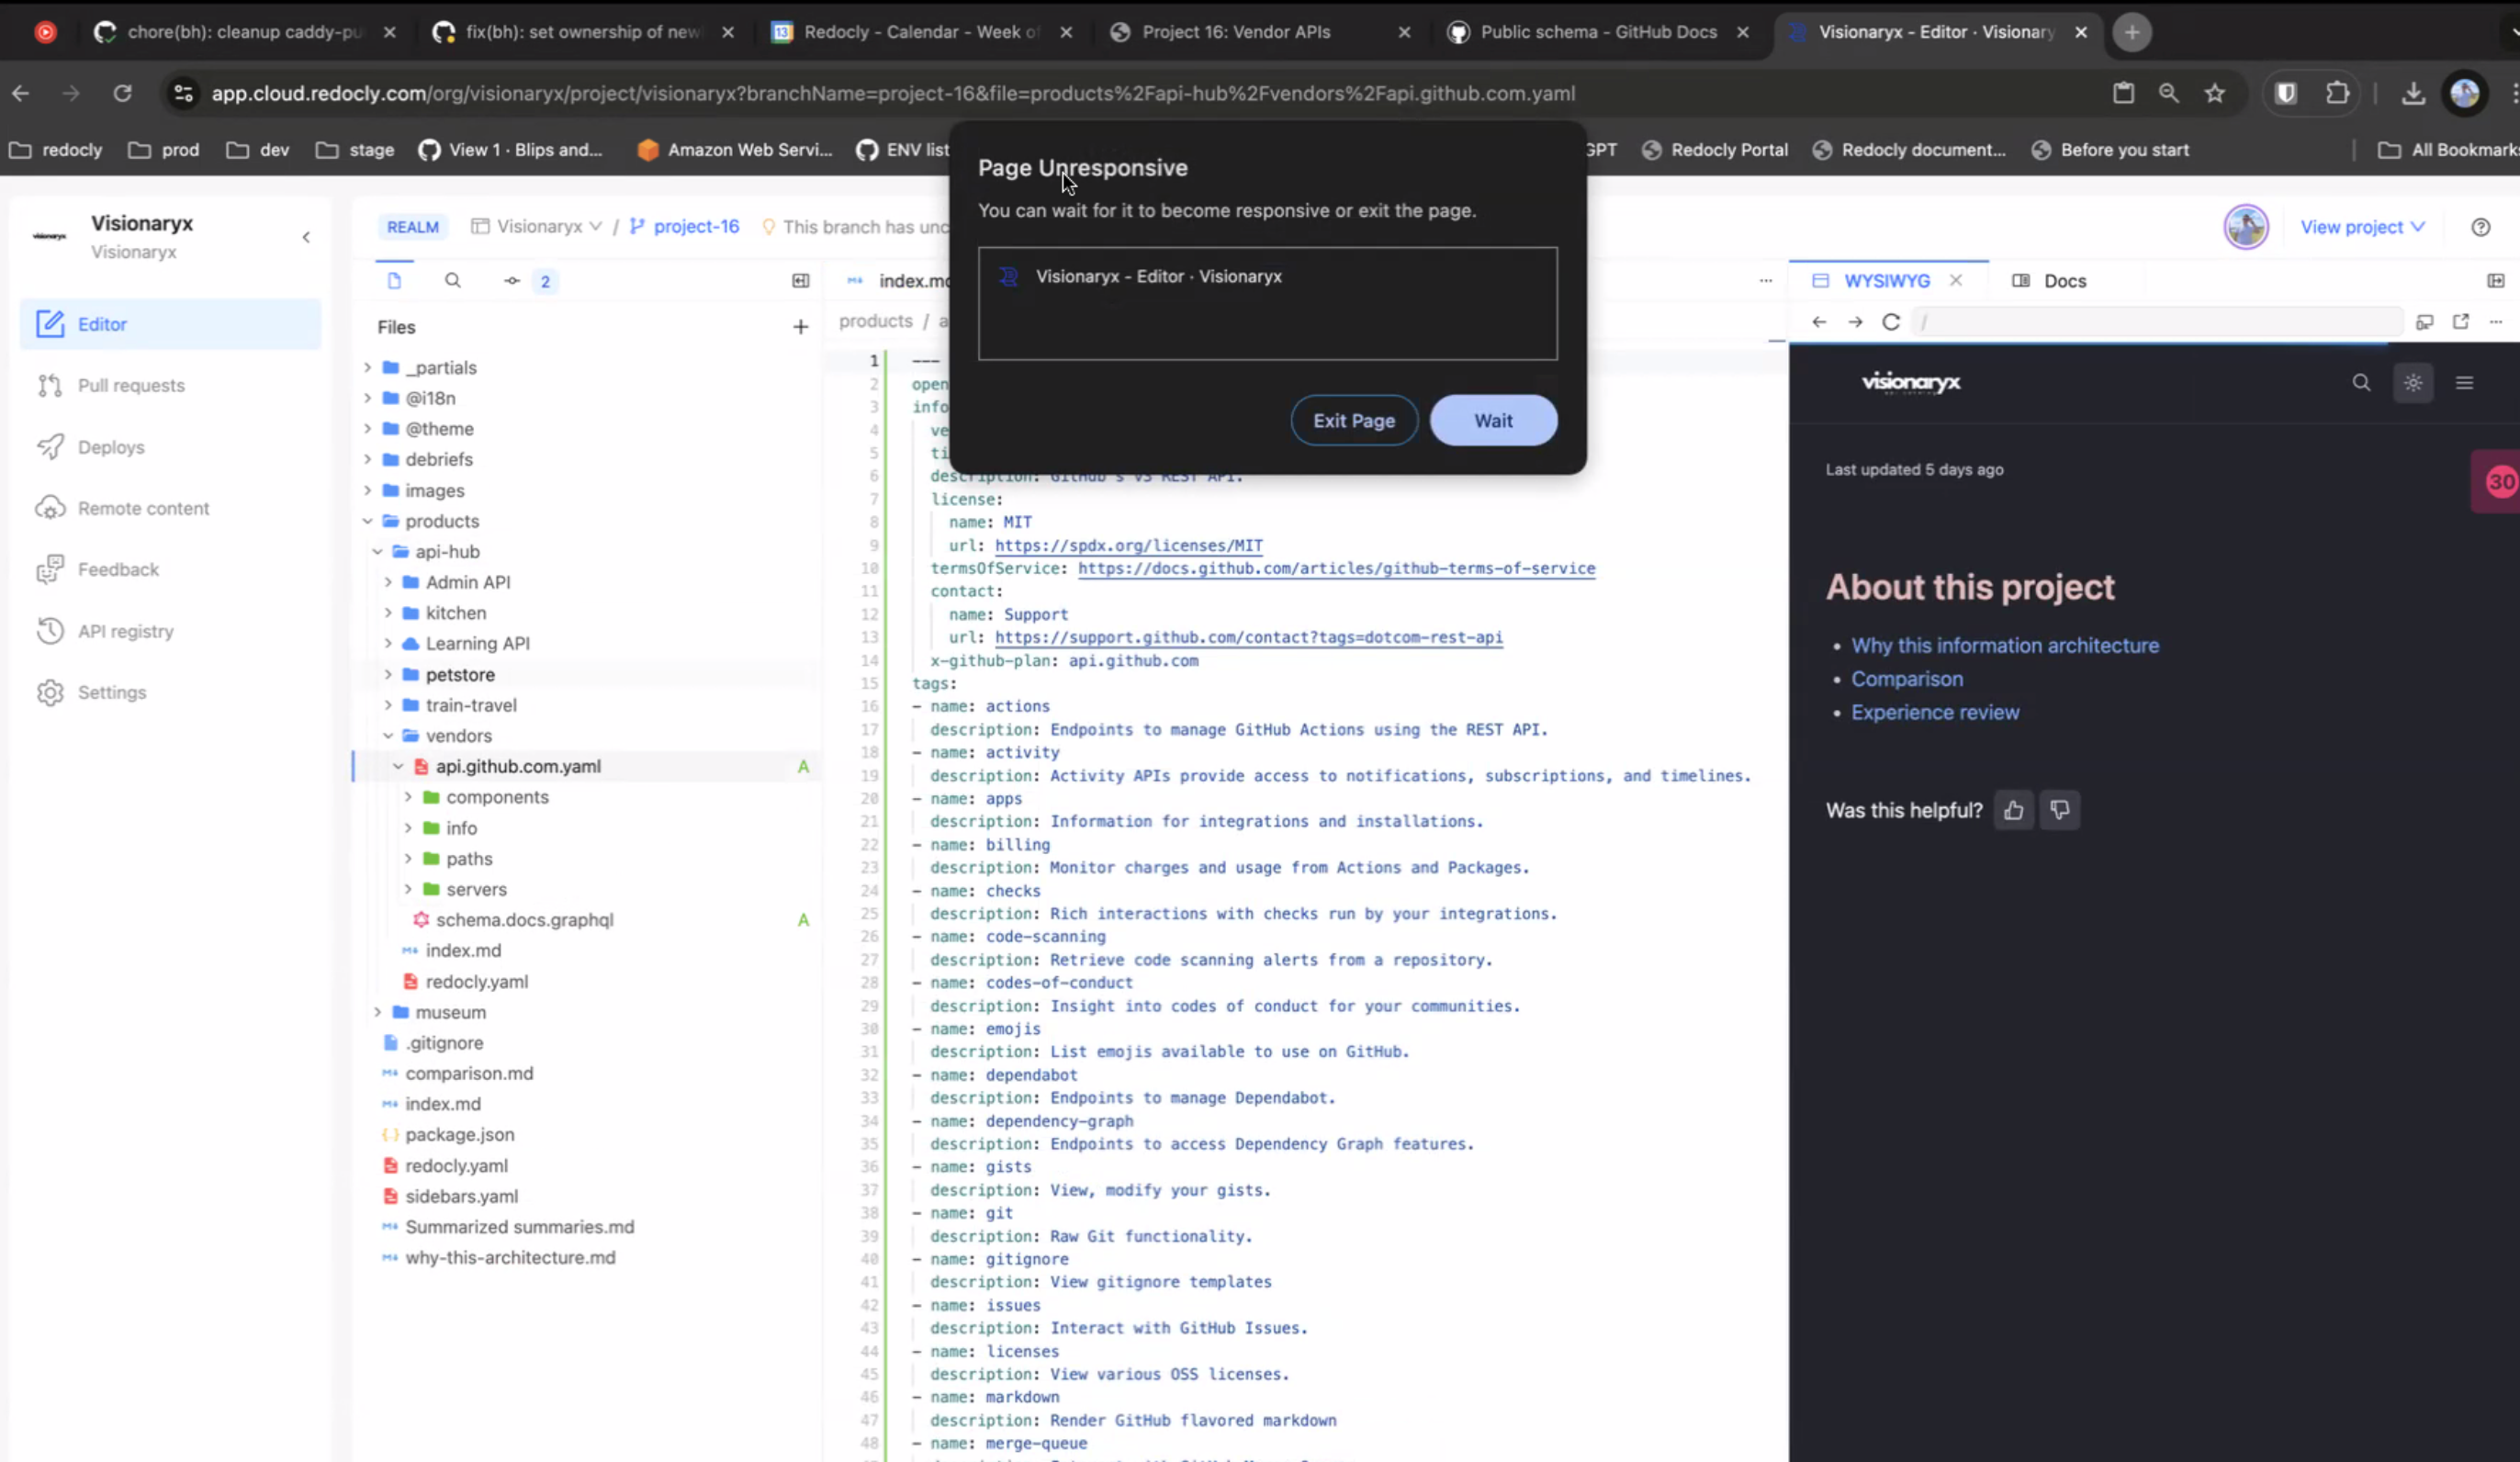This screenshot has height=1462, width=2520.
Task: Collapse the vendors folder
Action: (388, 736)
